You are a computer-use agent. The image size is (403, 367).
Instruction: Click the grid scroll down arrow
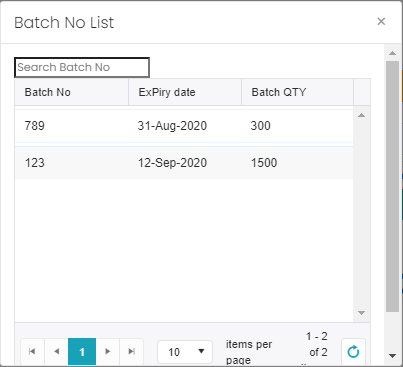pos(361,313)
